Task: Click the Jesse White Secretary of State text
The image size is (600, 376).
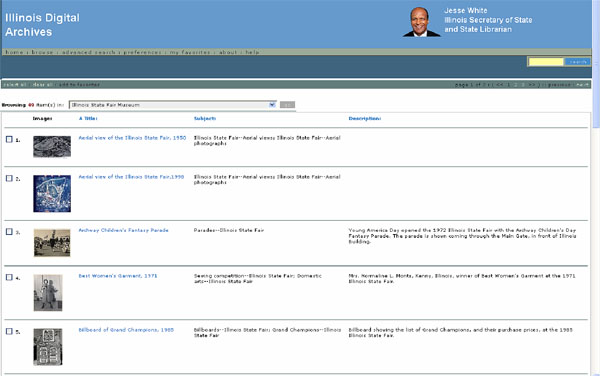Action: (x=488, y=20)
